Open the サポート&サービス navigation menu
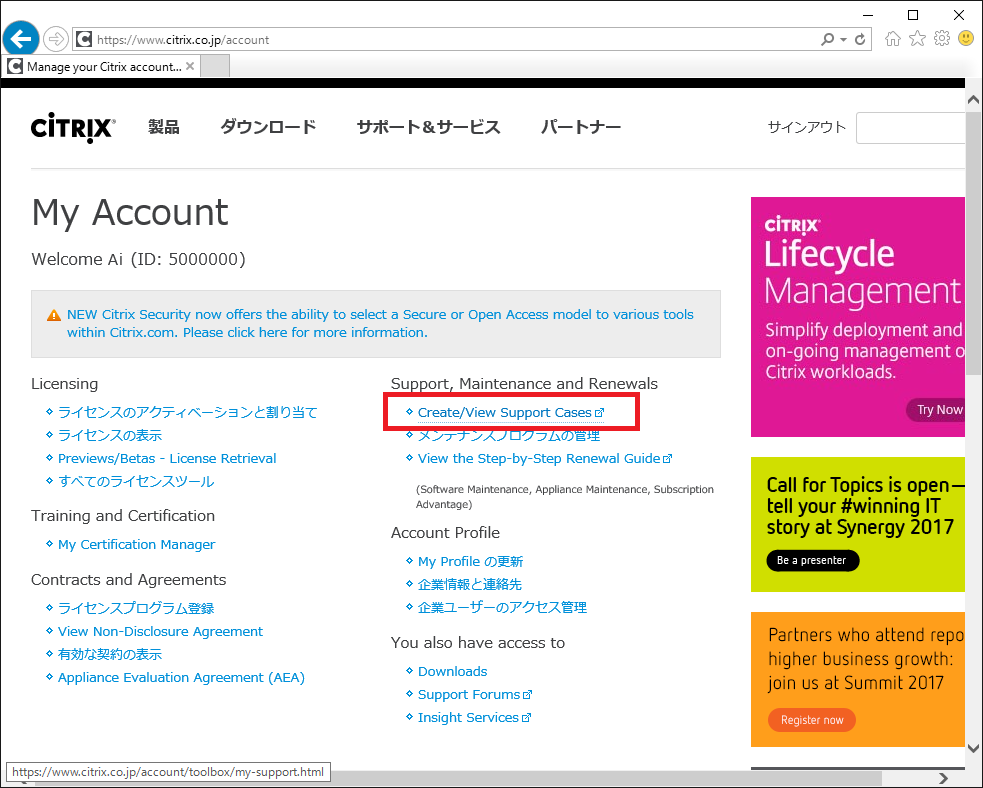This screenshot has height=788, width=983. (x=428, y=127)
